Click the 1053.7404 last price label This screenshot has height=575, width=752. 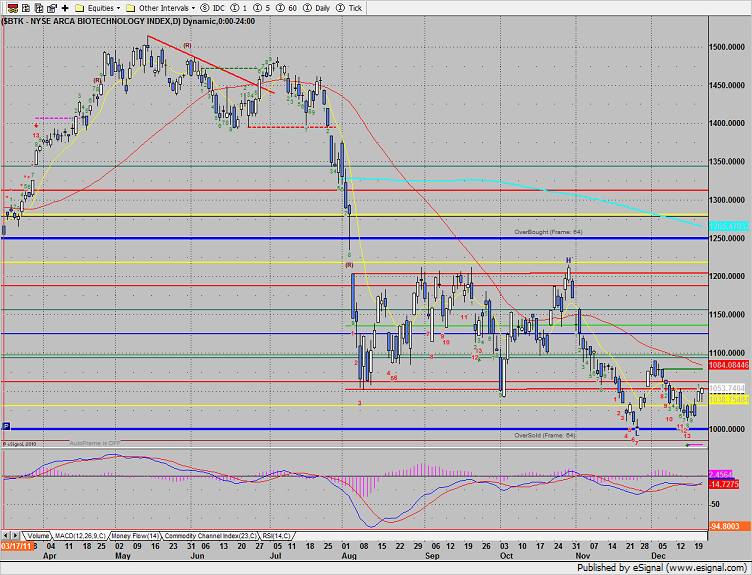tap(728, 388)
